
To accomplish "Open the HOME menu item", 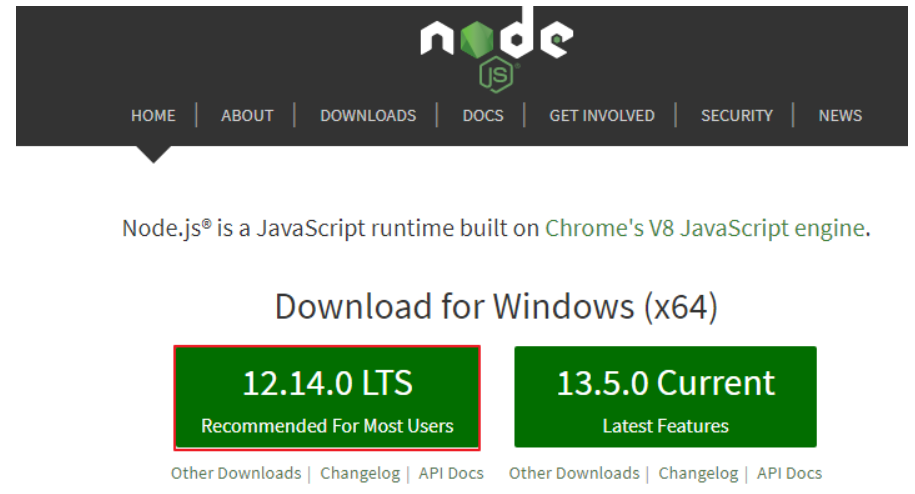I will coord(153,115).
